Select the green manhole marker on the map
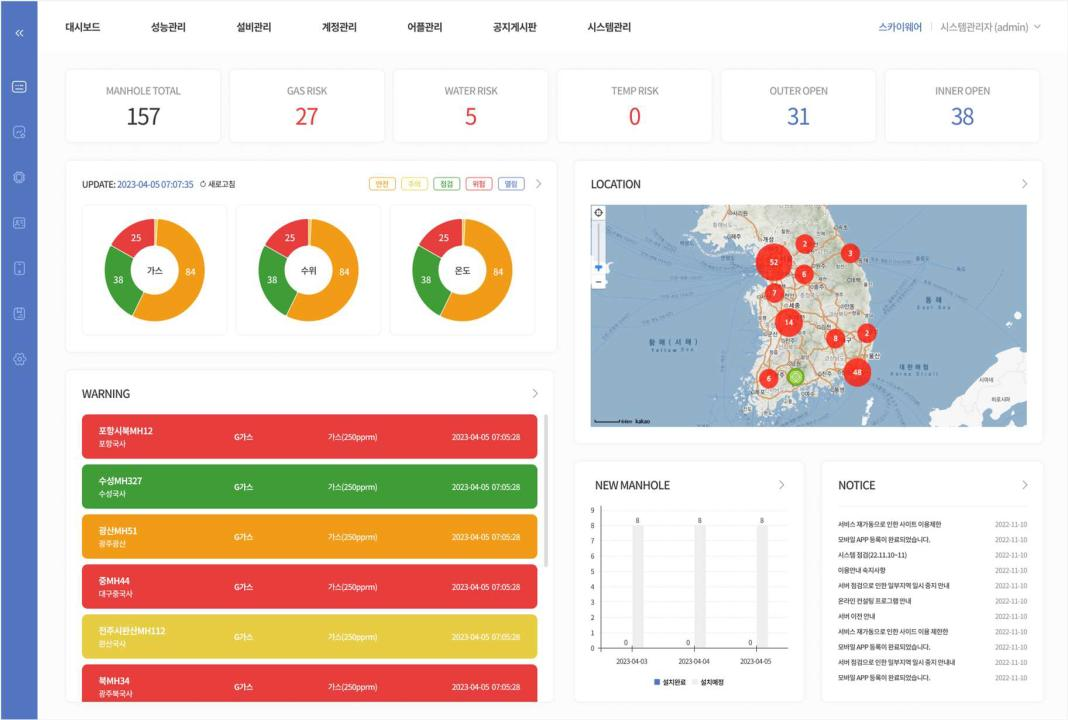 click(x=796, y=376)
